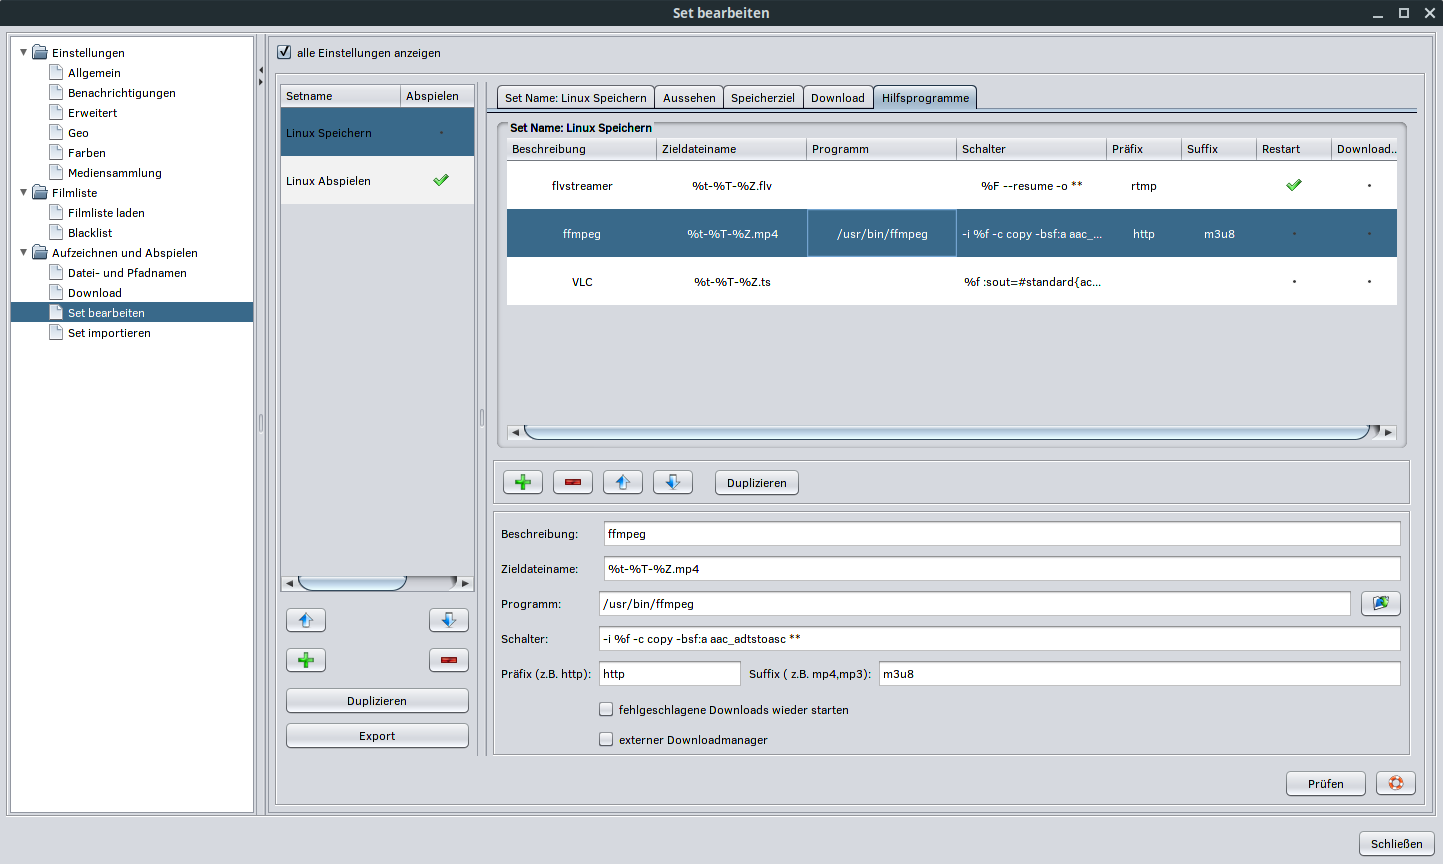Add a new helper program with green plus
Screen dimensions: 1443x864
pos(522,483)
